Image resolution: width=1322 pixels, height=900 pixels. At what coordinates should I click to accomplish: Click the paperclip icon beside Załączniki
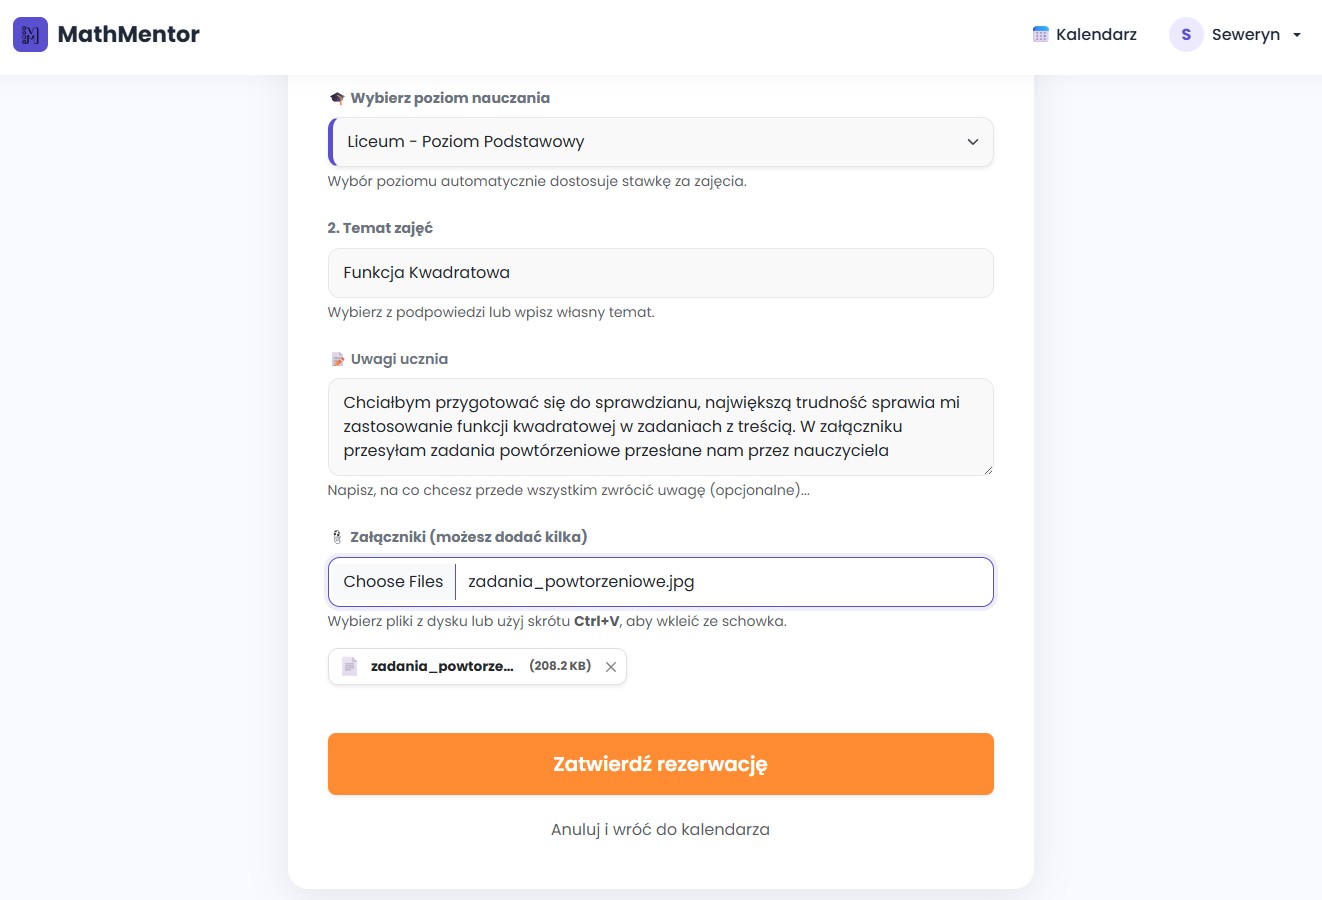pyautogui.click(x=336, y=537)
